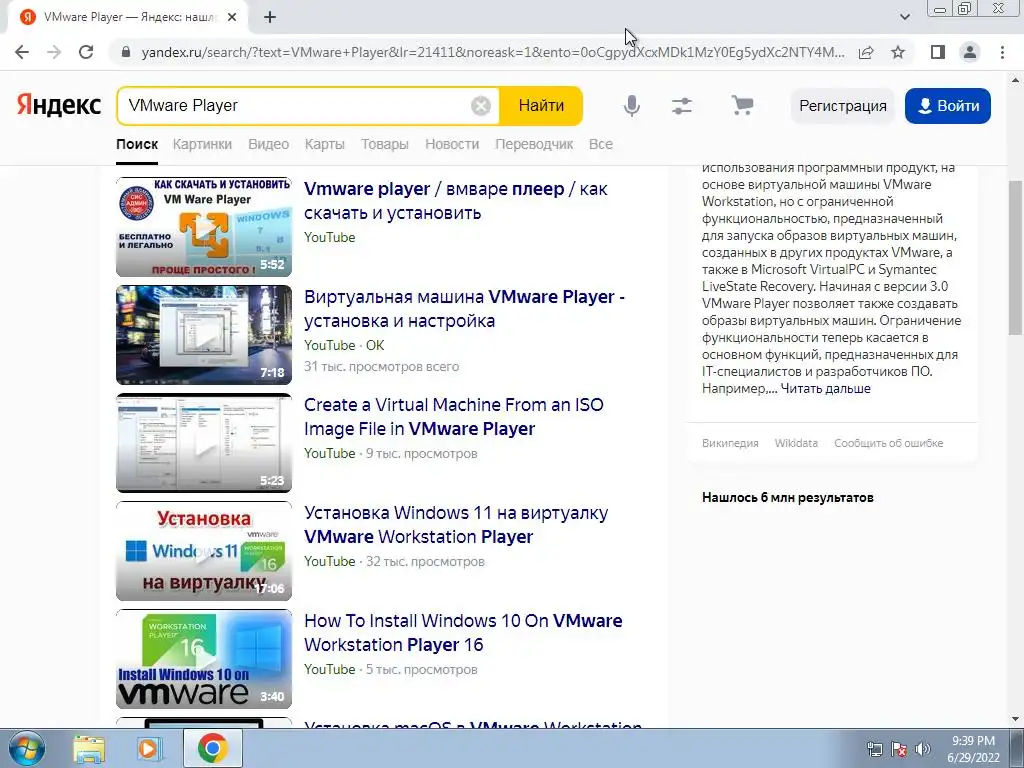Start voice search with microphone icon

(632, 106)
